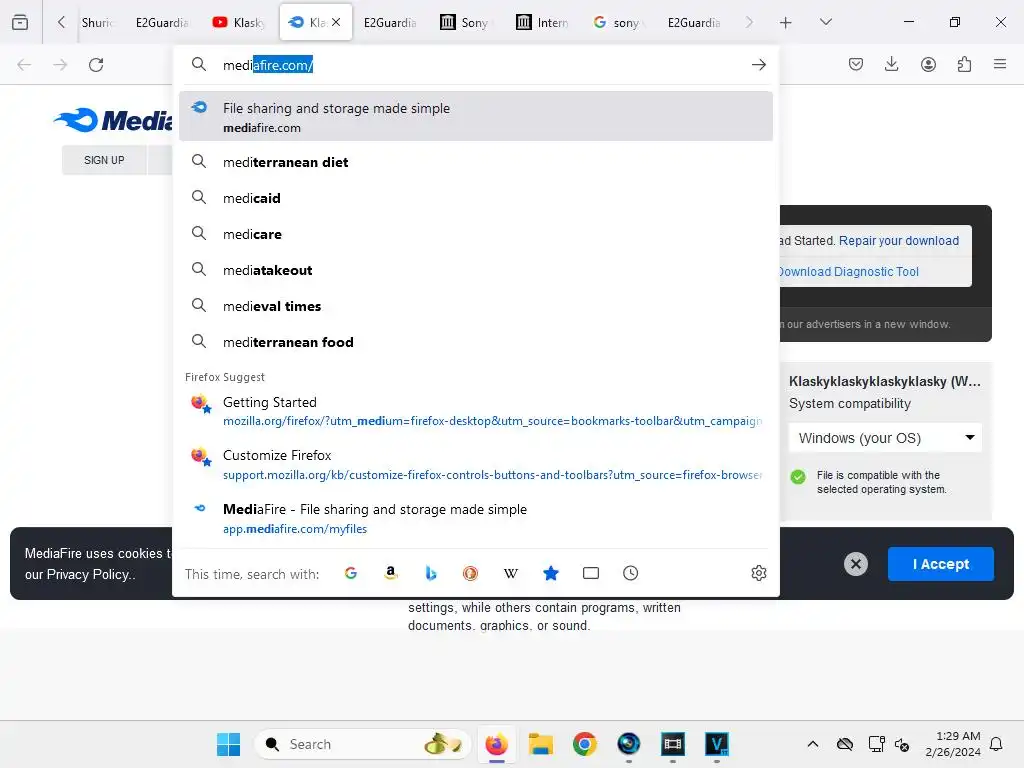Click the MediaFire logo
Screen dimensions: 1024x768
[x=112, y=120]
